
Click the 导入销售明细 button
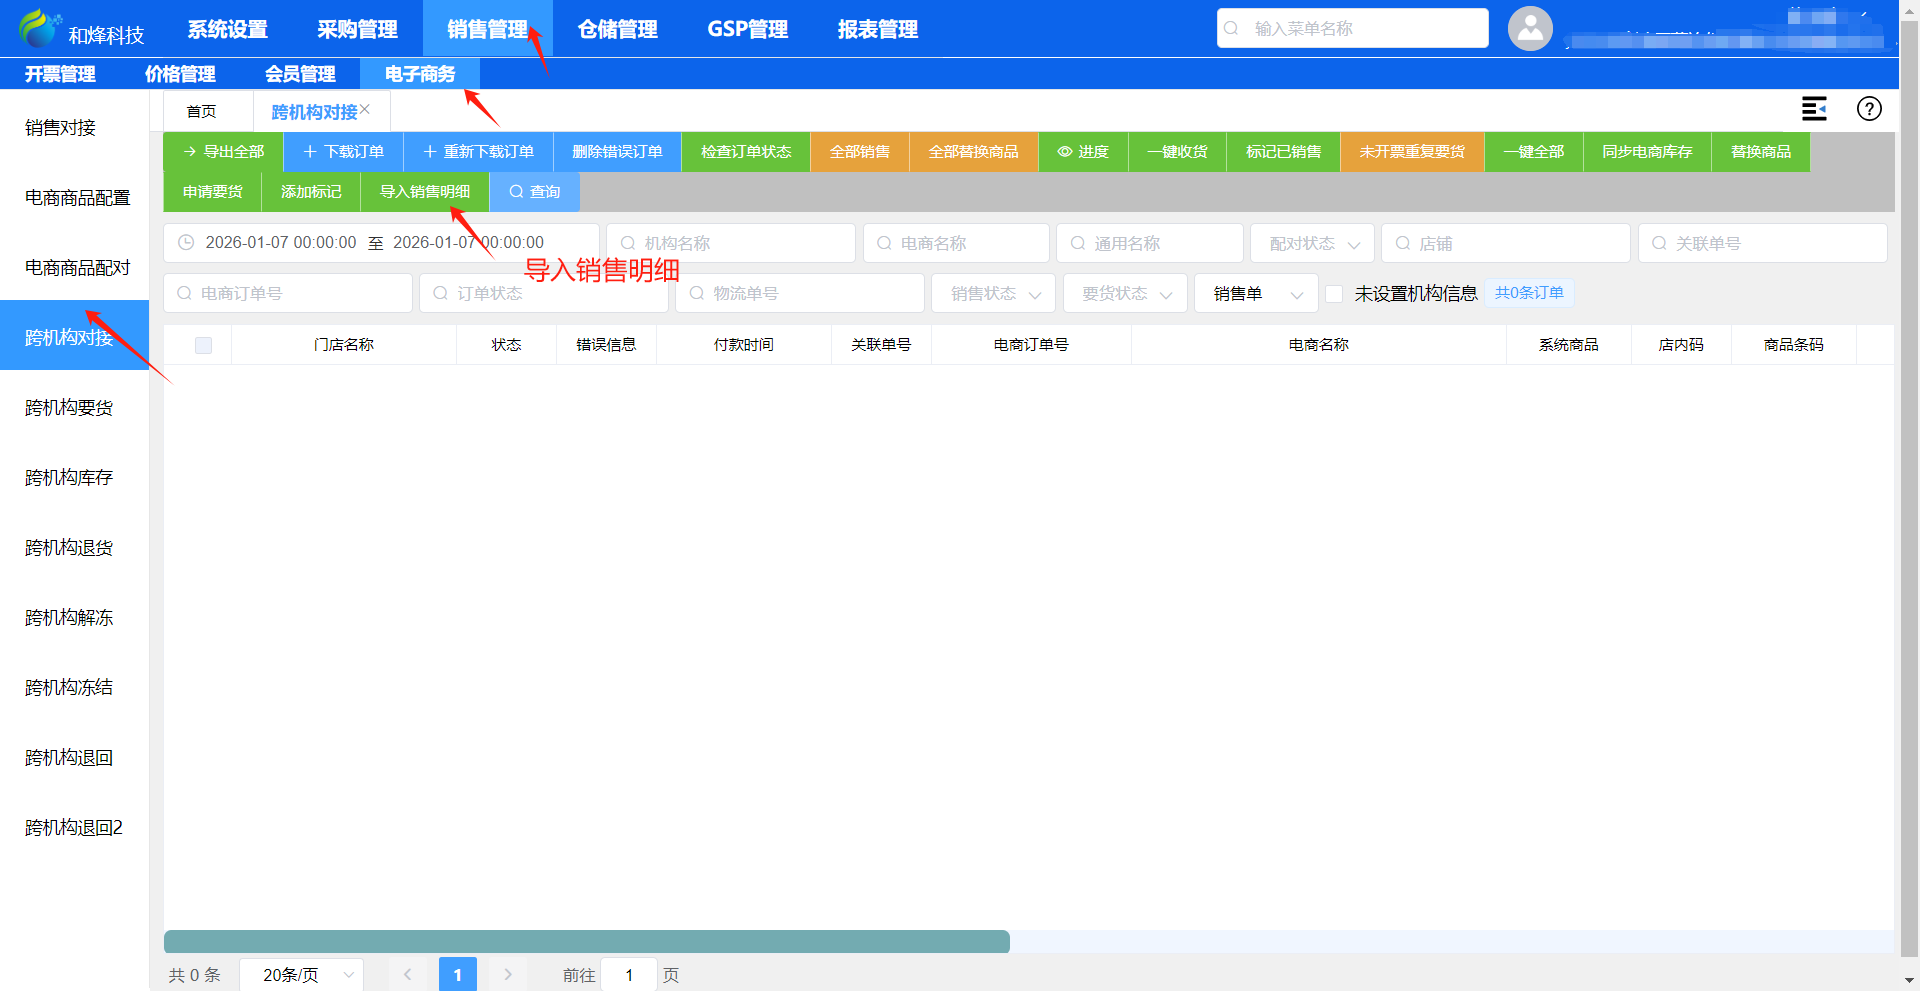coord(425,192)
